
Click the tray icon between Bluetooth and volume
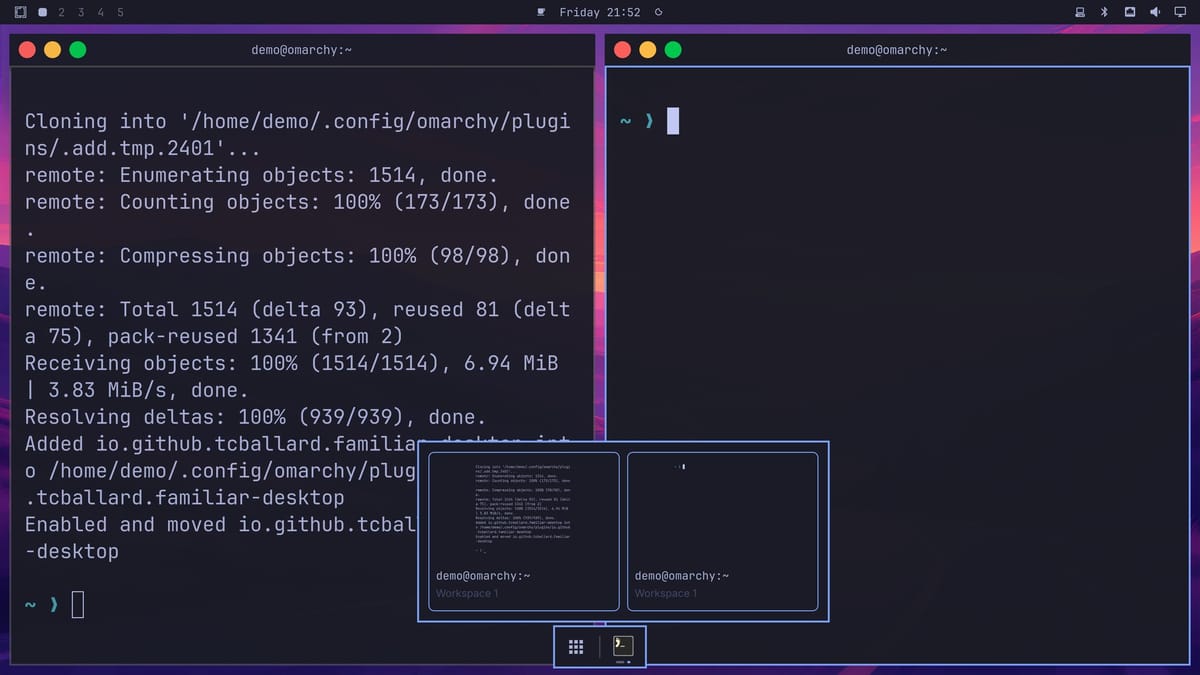pyautogui.click(x=1130, y=12)
